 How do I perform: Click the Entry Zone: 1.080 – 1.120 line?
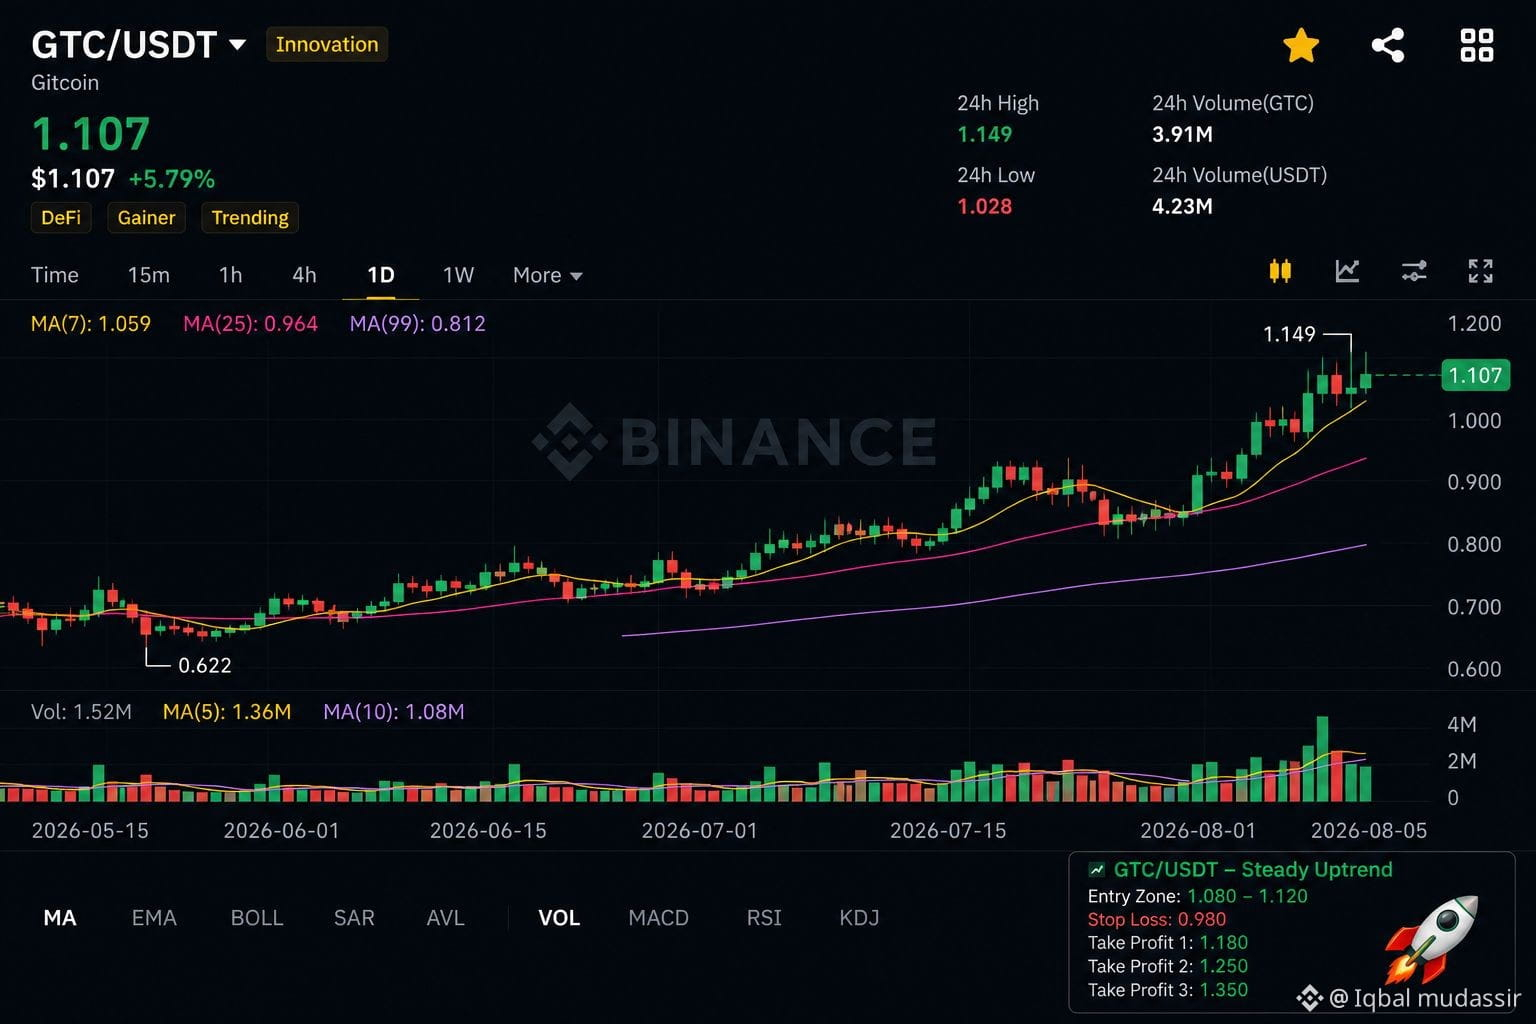point(1198,896)
